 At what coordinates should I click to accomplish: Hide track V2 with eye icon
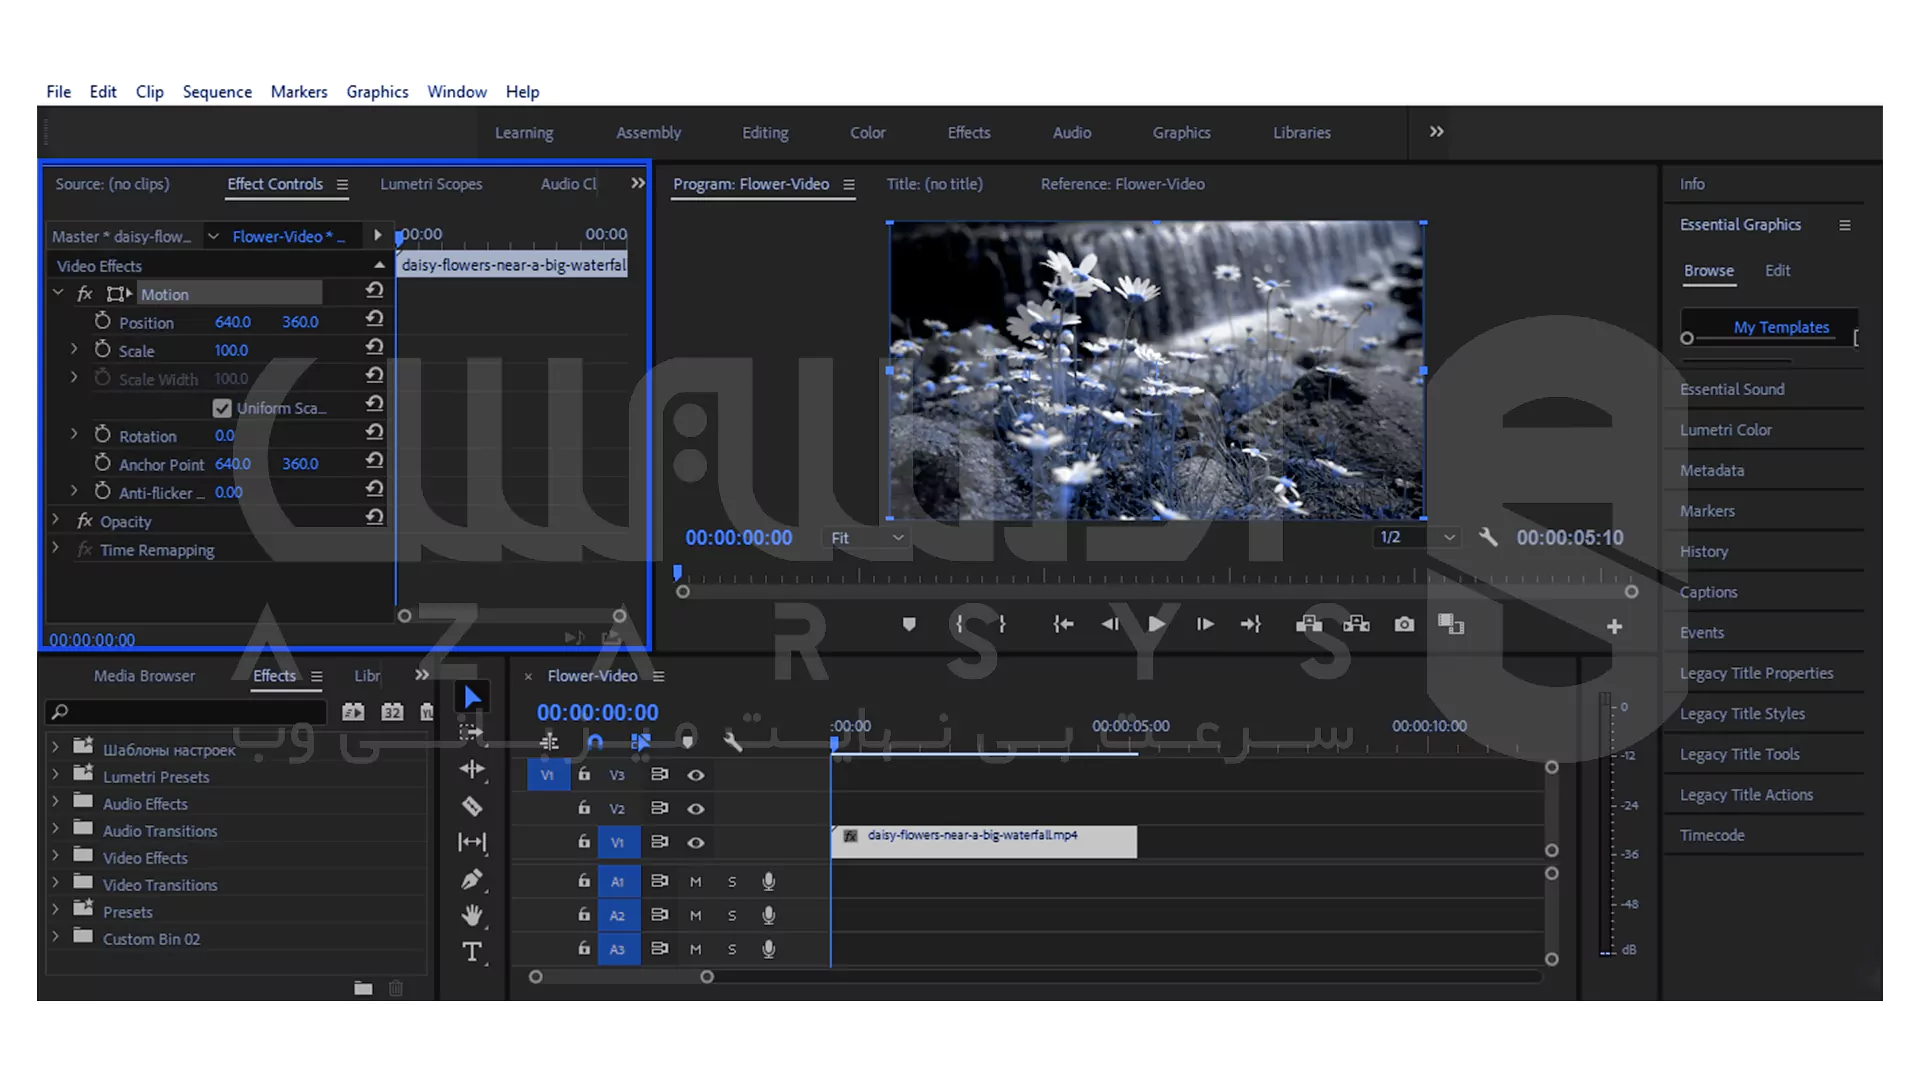click(696, 809)
